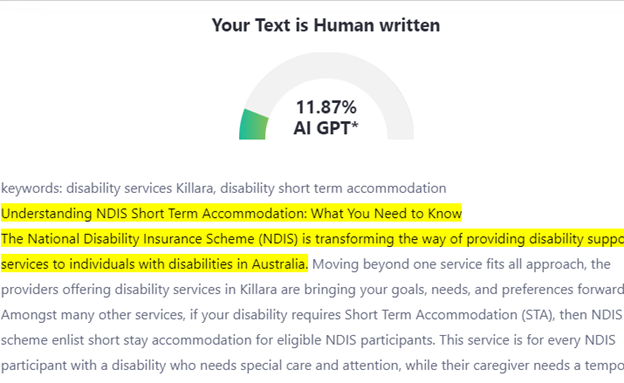The image size is (624, 383).
Task: Click the 11.87% percentage value
Action: 326,107
